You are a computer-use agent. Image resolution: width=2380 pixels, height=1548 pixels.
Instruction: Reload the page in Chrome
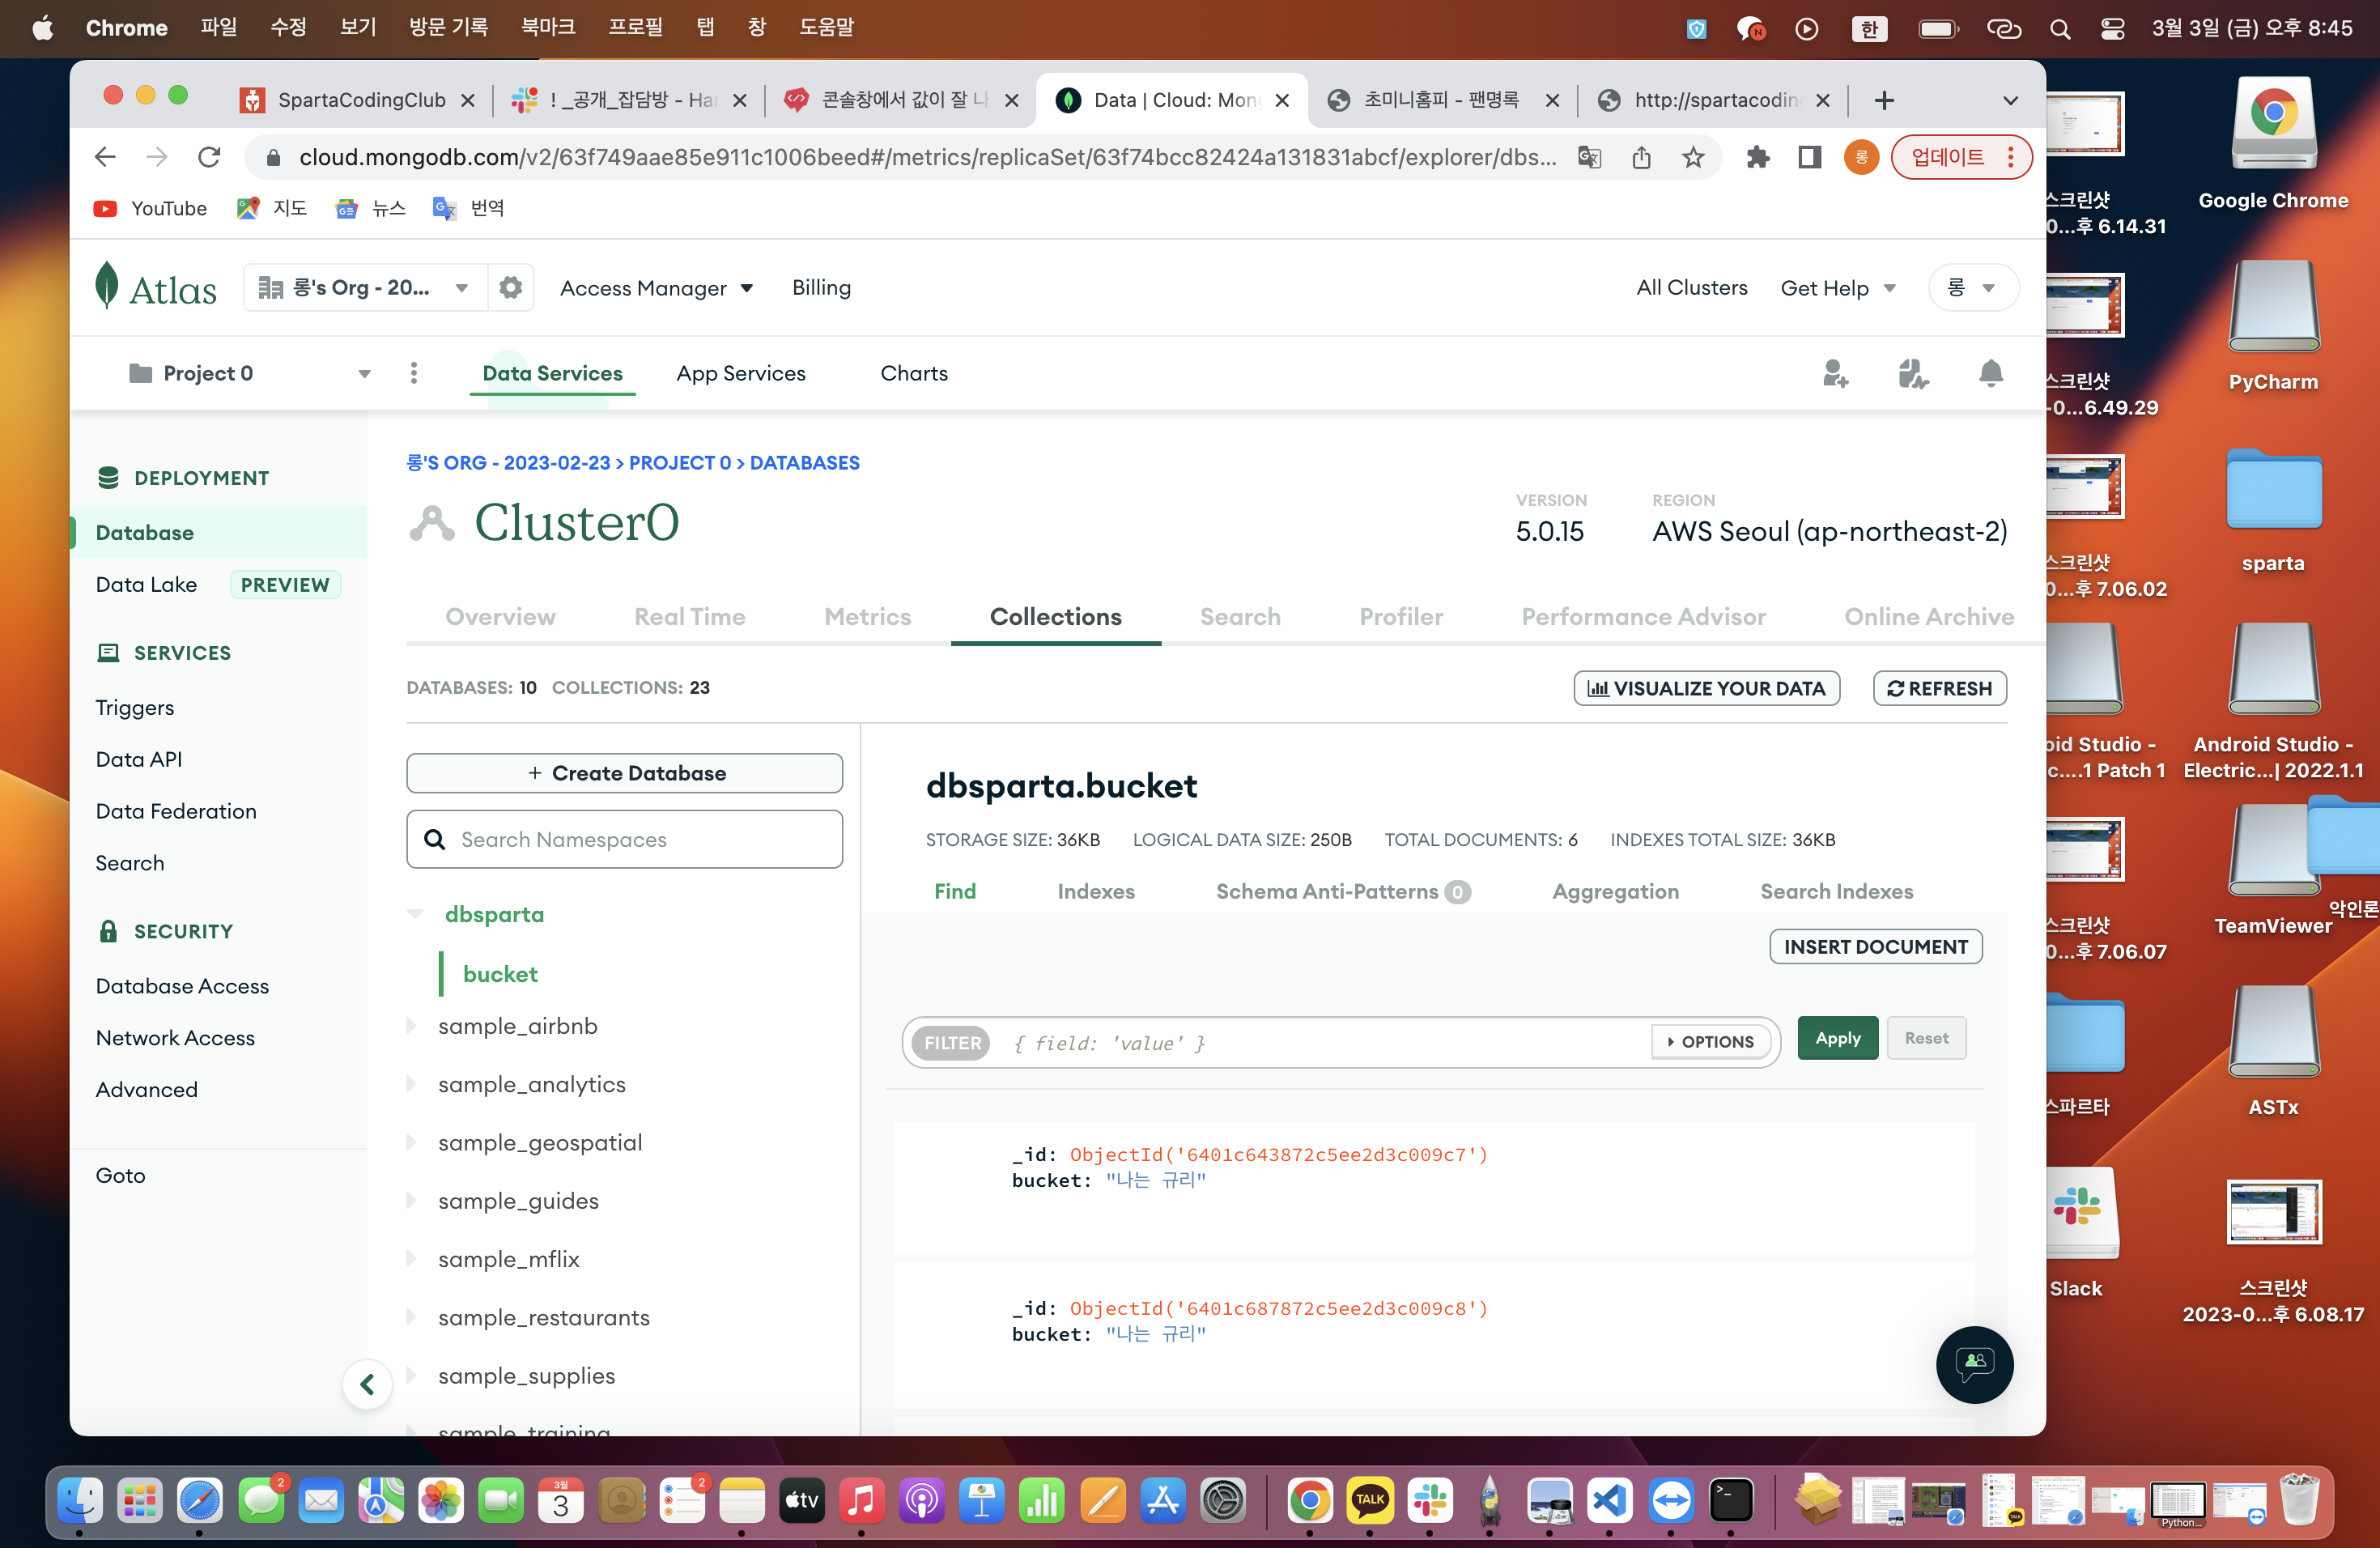[x=209, y=157]
